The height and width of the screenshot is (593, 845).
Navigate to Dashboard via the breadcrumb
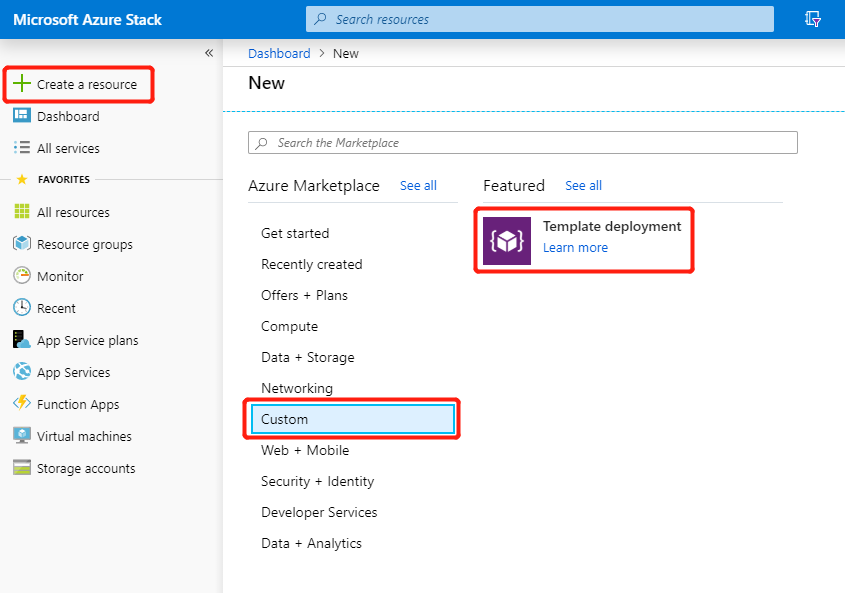[x=279, y=53]
